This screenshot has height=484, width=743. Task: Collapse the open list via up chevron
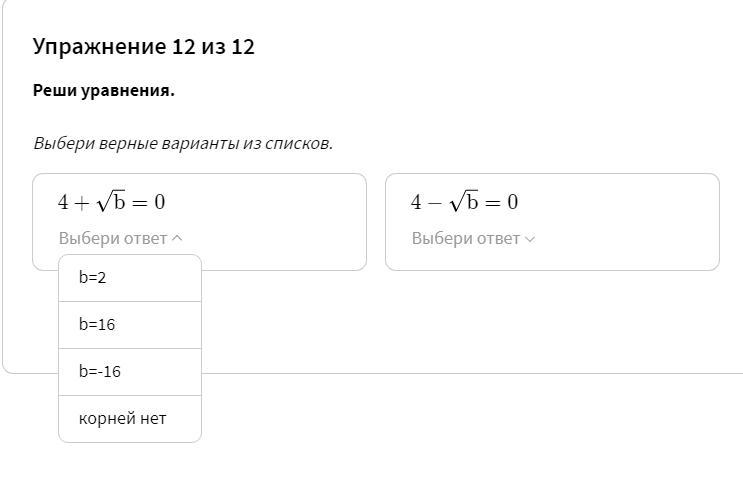click(177, 238)
